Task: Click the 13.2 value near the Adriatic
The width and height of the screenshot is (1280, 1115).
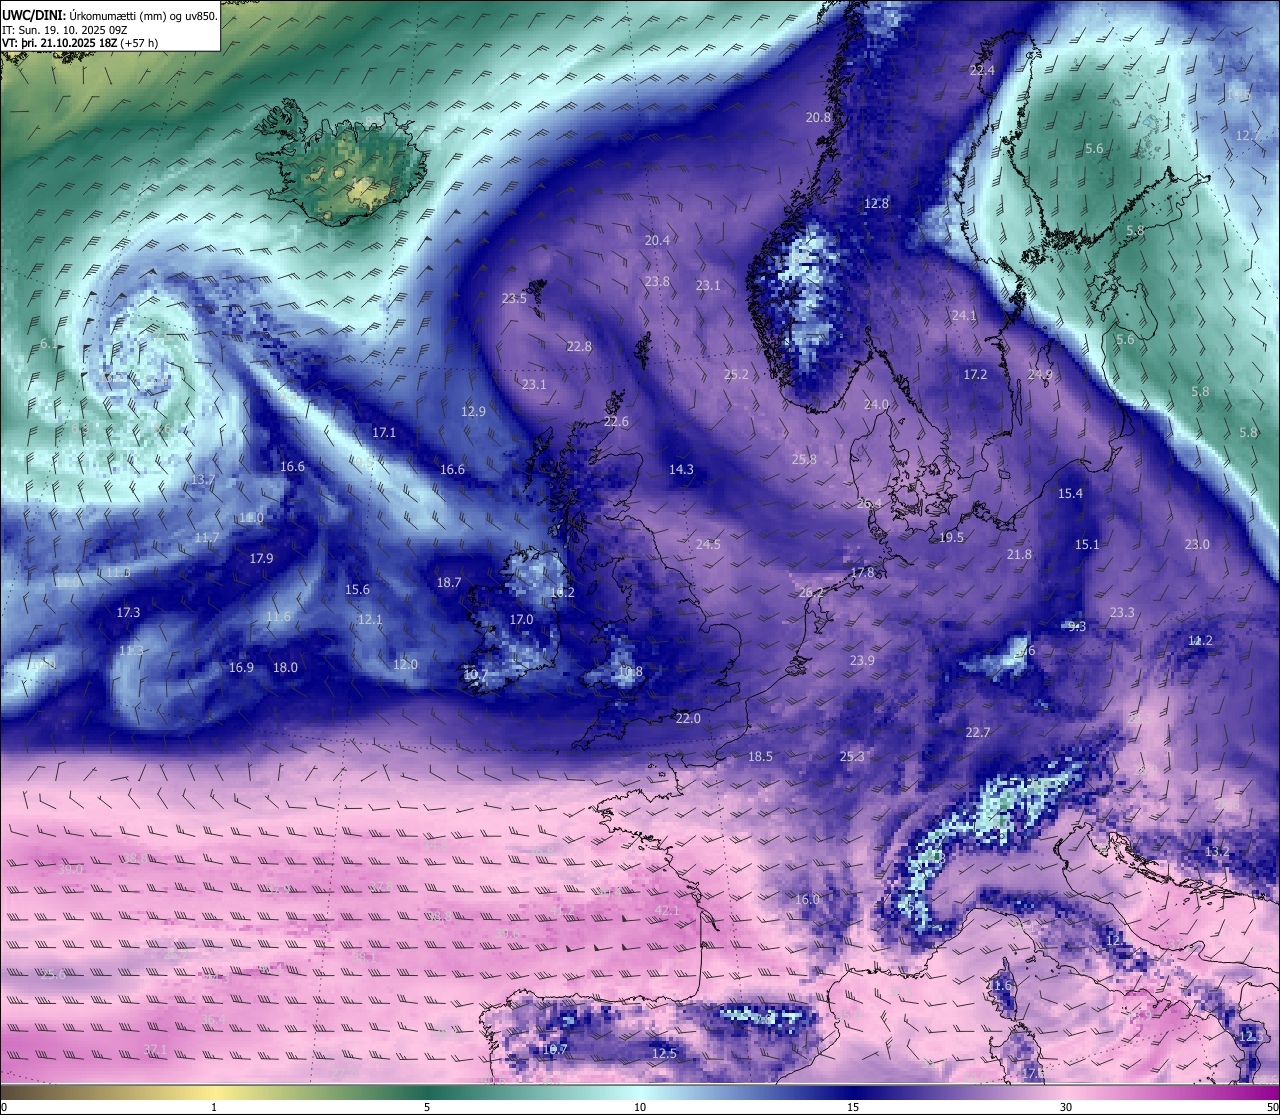Action: 1217,852
